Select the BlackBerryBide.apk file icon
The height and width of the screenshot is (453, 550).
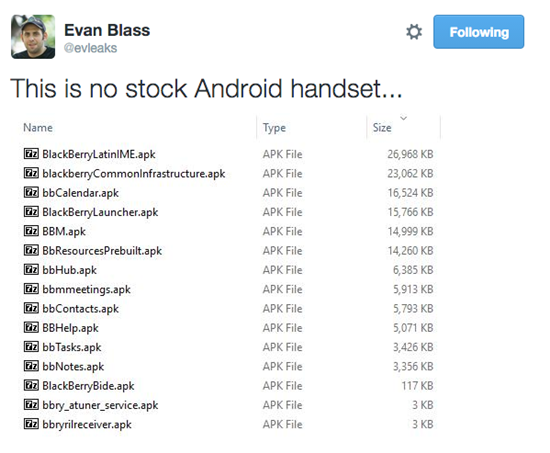[31, 385]
